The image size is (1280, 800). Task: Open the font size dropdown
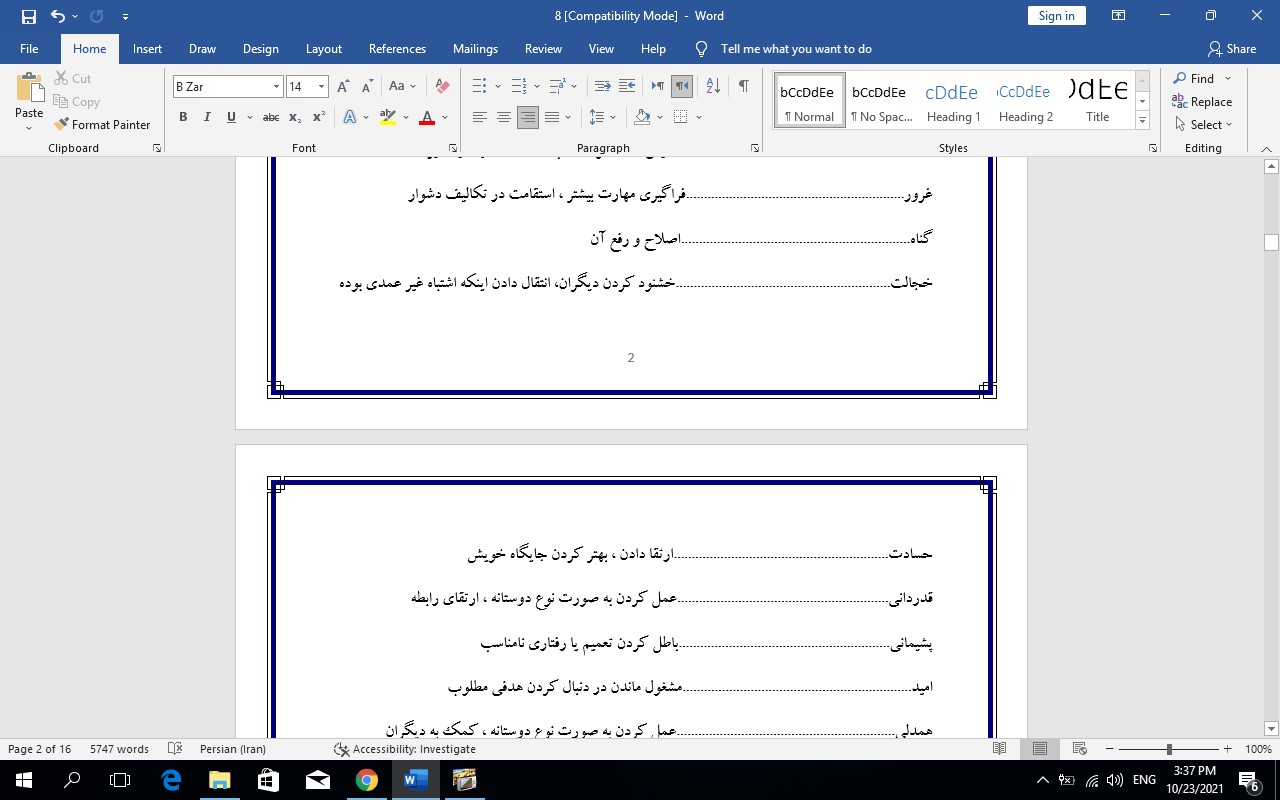[x=321, y=87]
